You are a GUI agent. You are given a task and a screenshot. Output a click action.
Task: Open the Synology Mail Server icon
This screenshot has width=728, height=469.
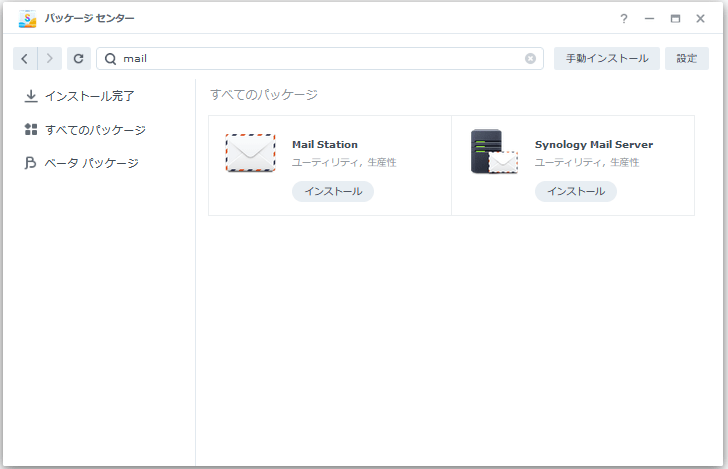tap(494, 152)
